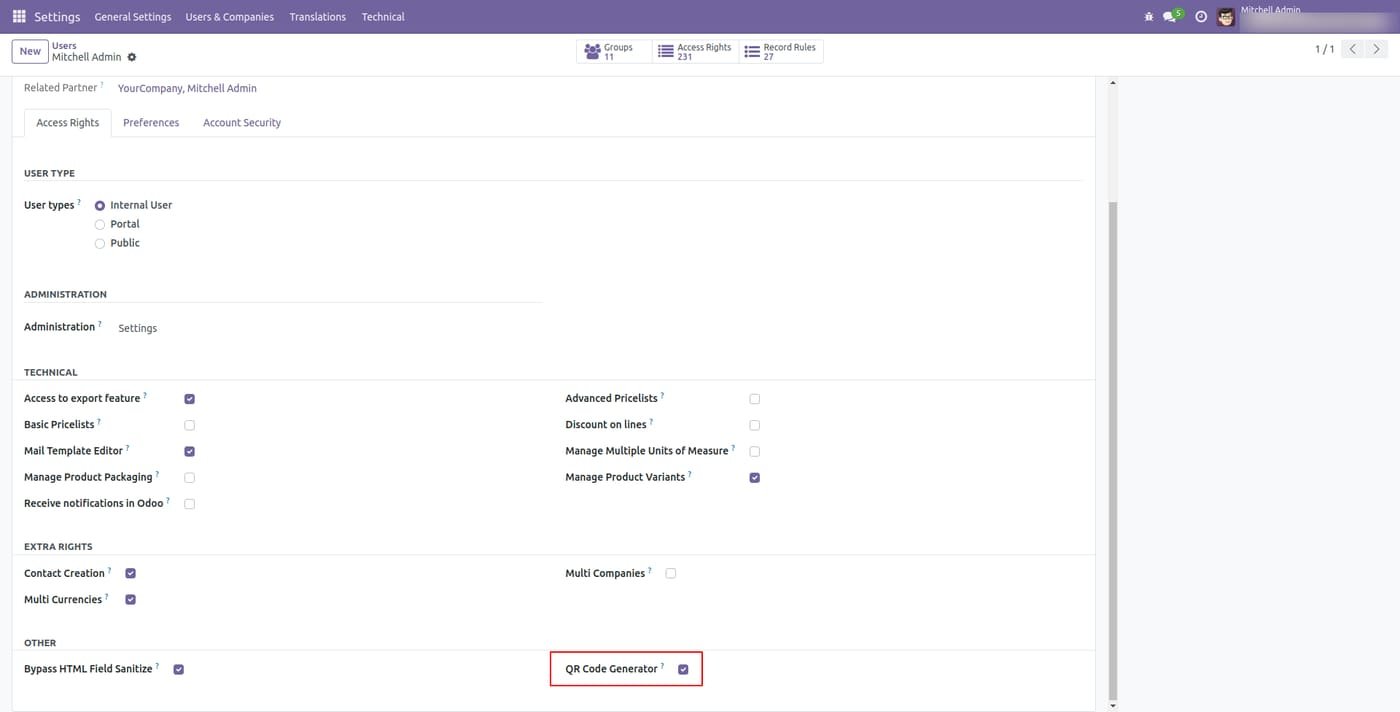The height and width of the screenshot is (712, 1400).
Task: Enable Discount on lines
Action: 755,425
